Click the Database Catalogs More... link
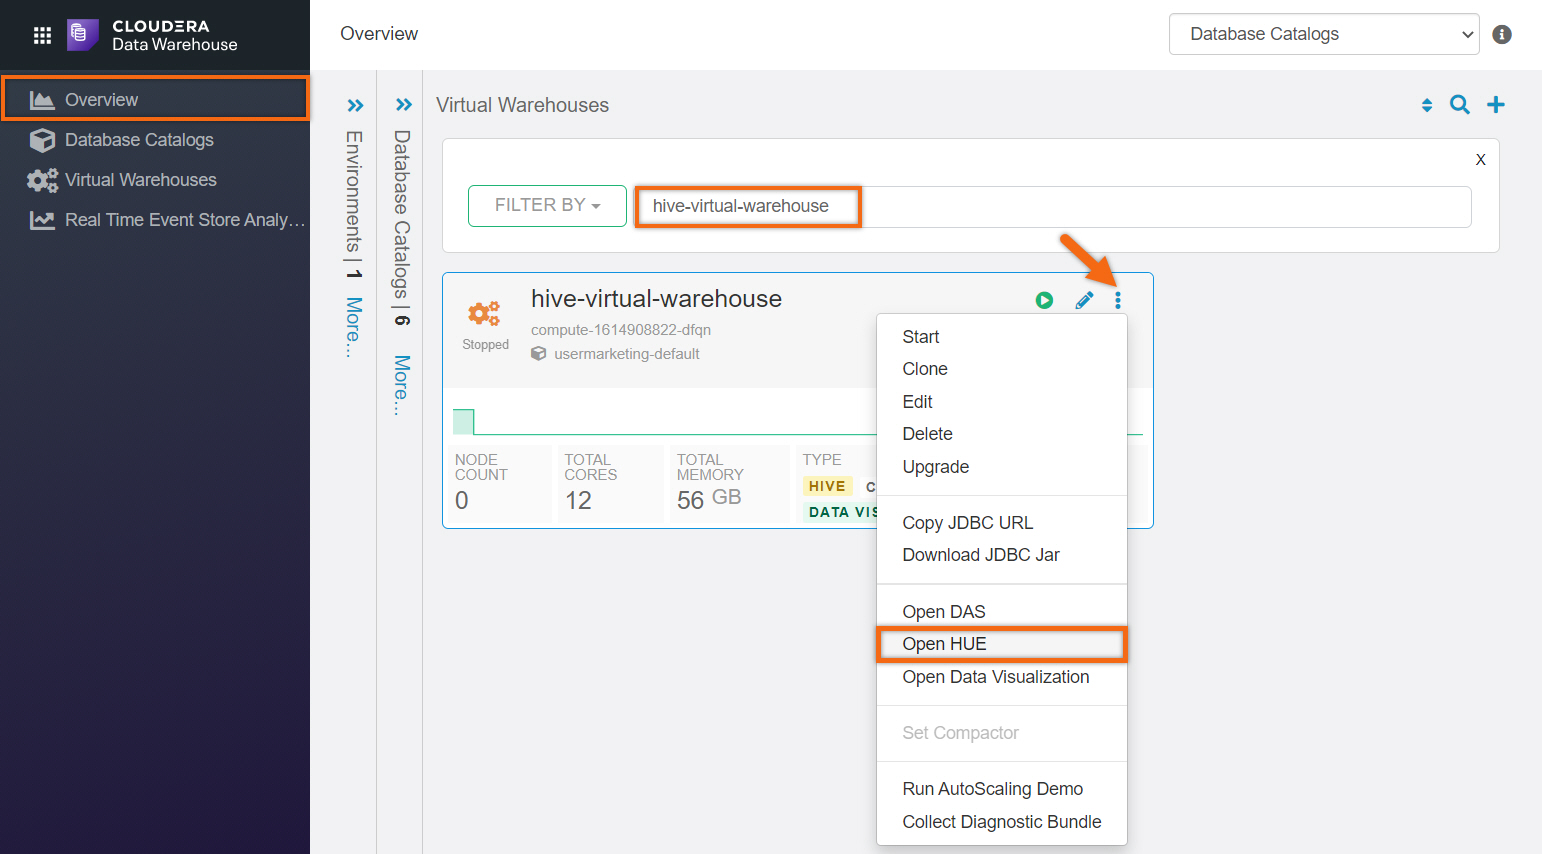The image size is (1542, 854). [402, 385]
